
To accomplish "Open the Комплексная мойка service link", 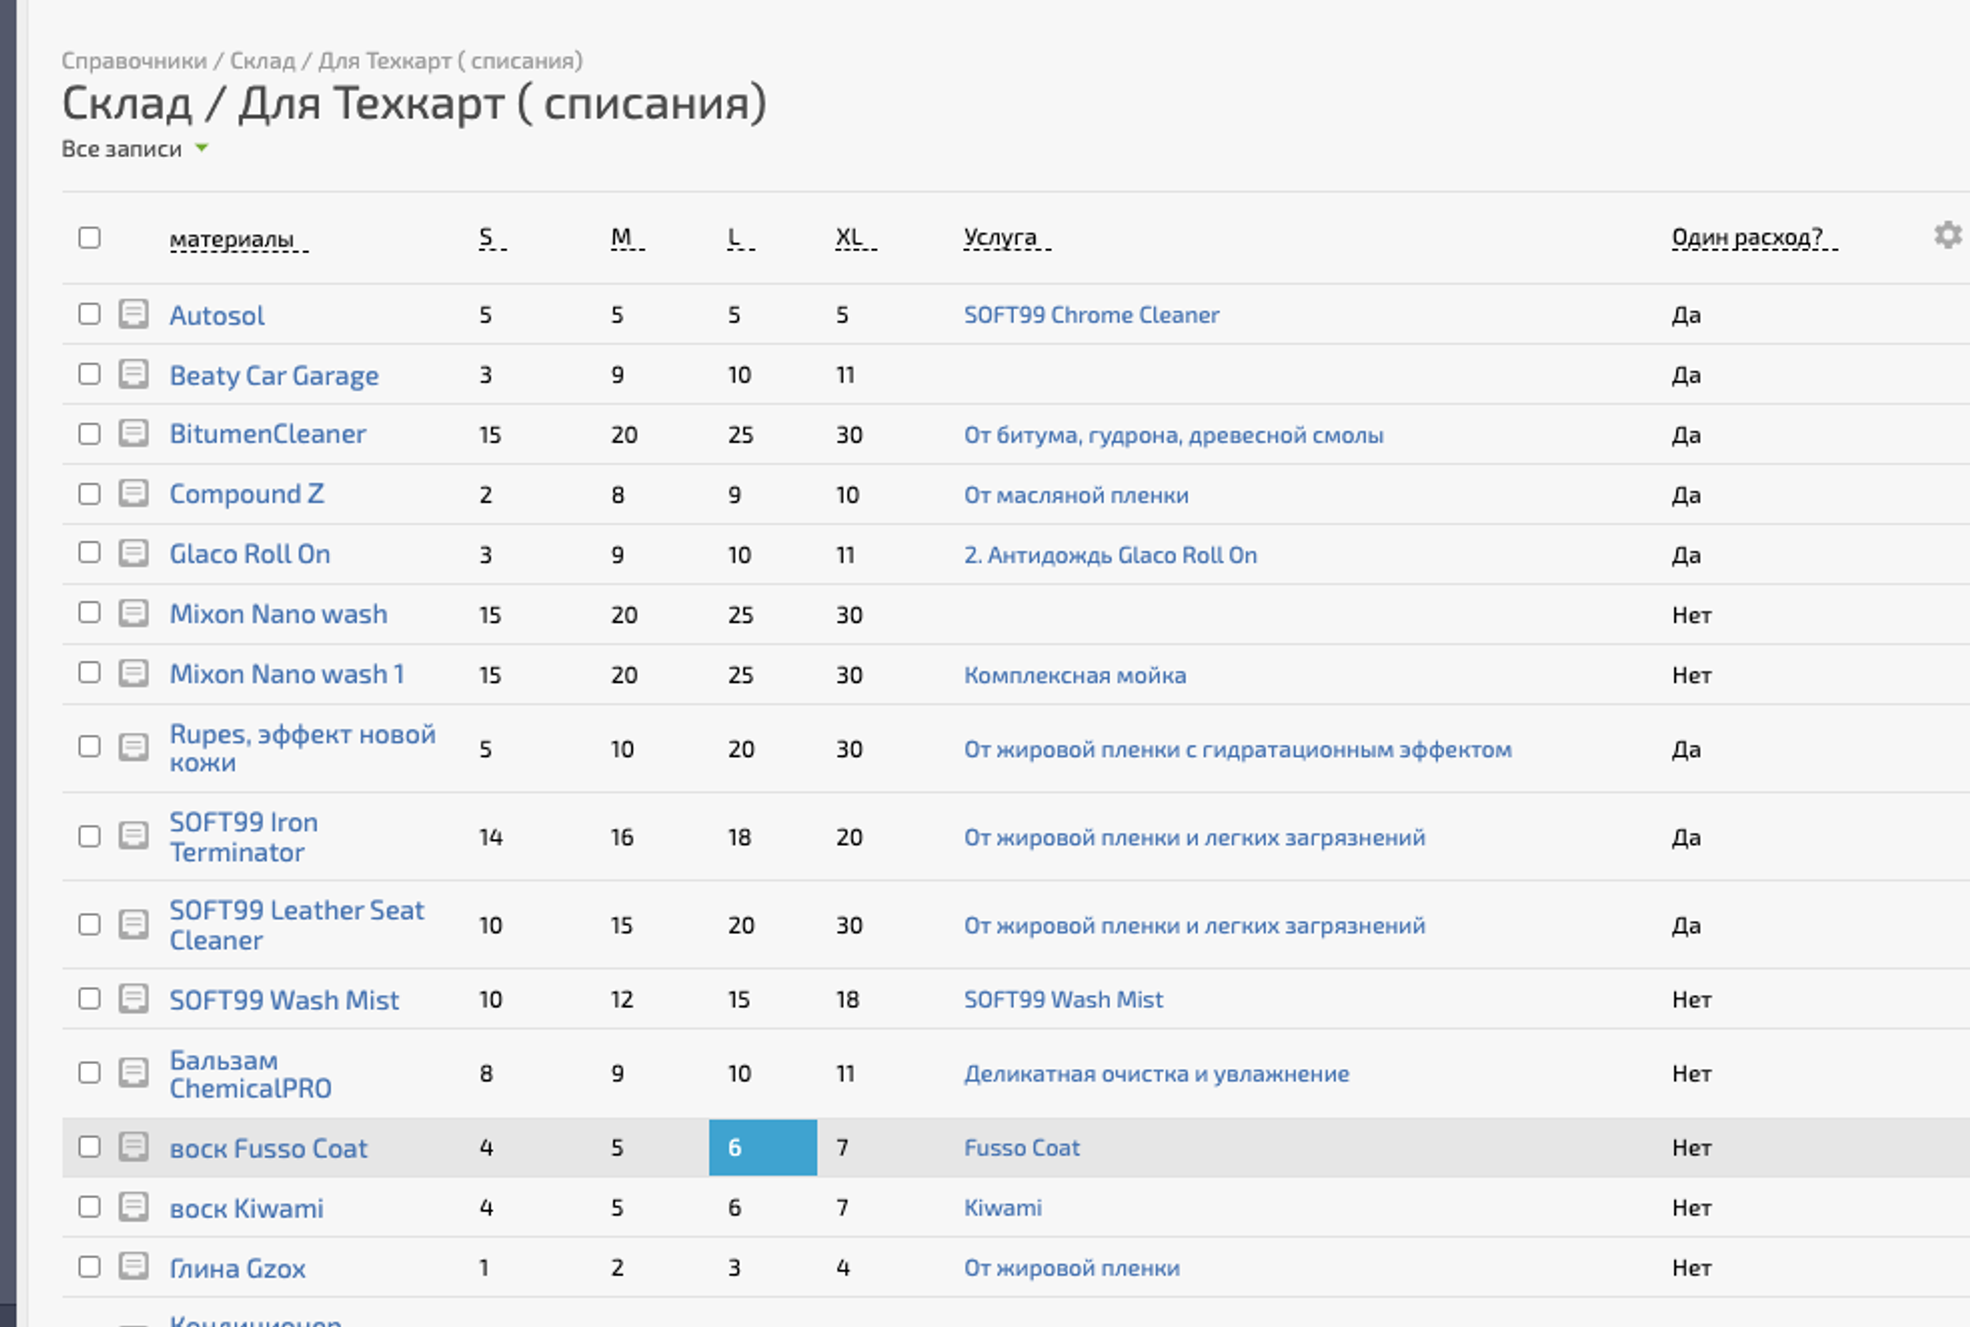I will coord(1074,675).
